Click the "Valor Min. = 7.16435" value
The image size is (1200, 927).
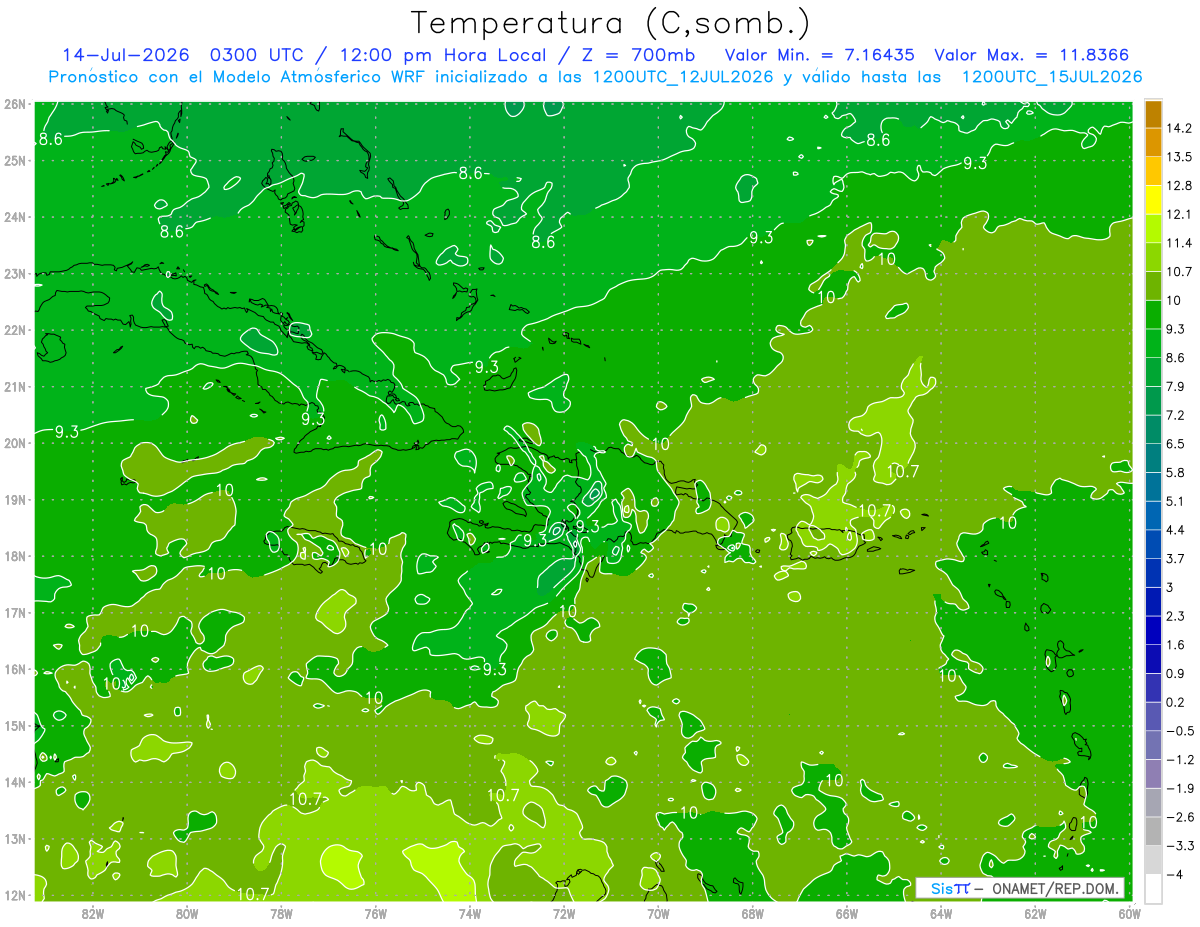(x=819, y=55)
